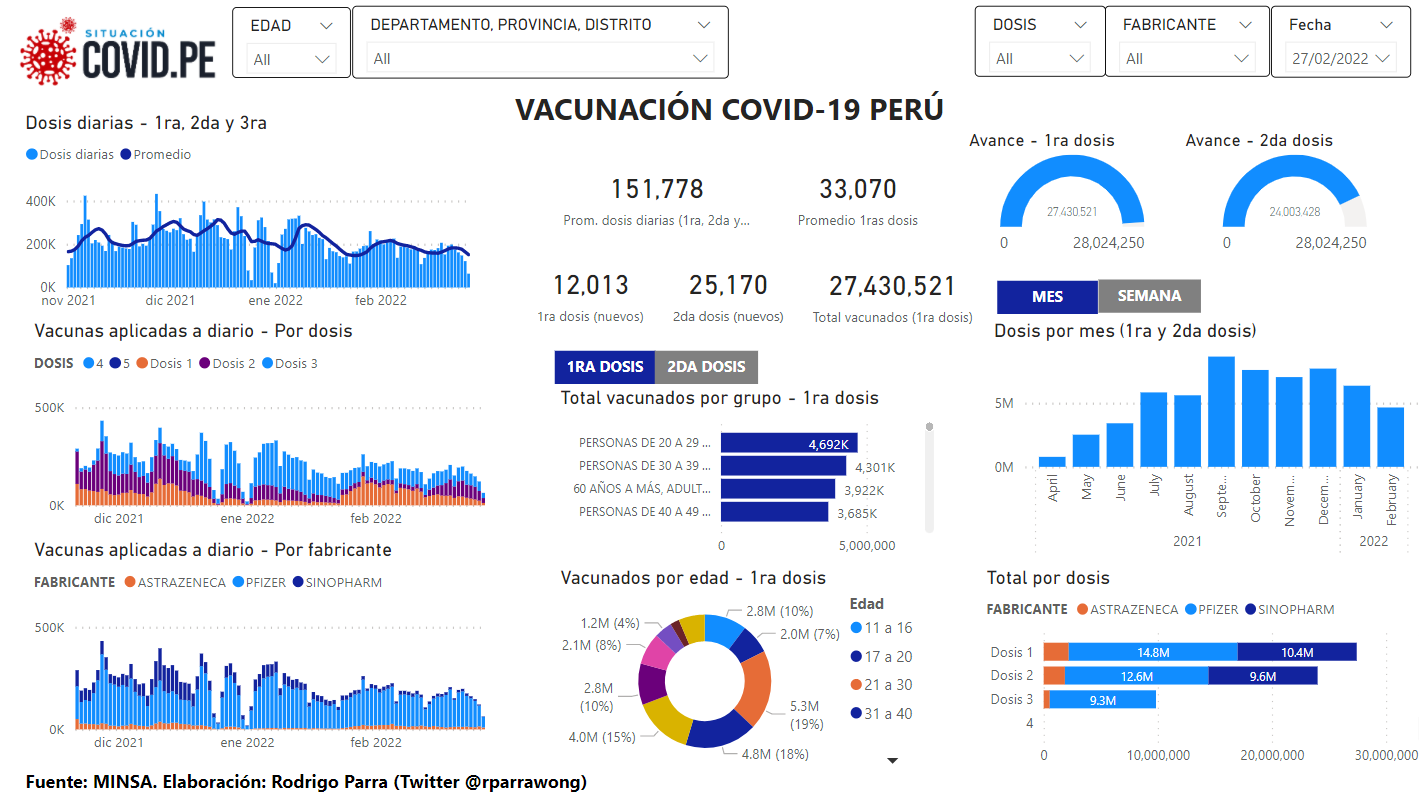The image size is (1419, 798).
Task: Click the 'Dosis 2' purple legend item
Action: pos(227,364)
